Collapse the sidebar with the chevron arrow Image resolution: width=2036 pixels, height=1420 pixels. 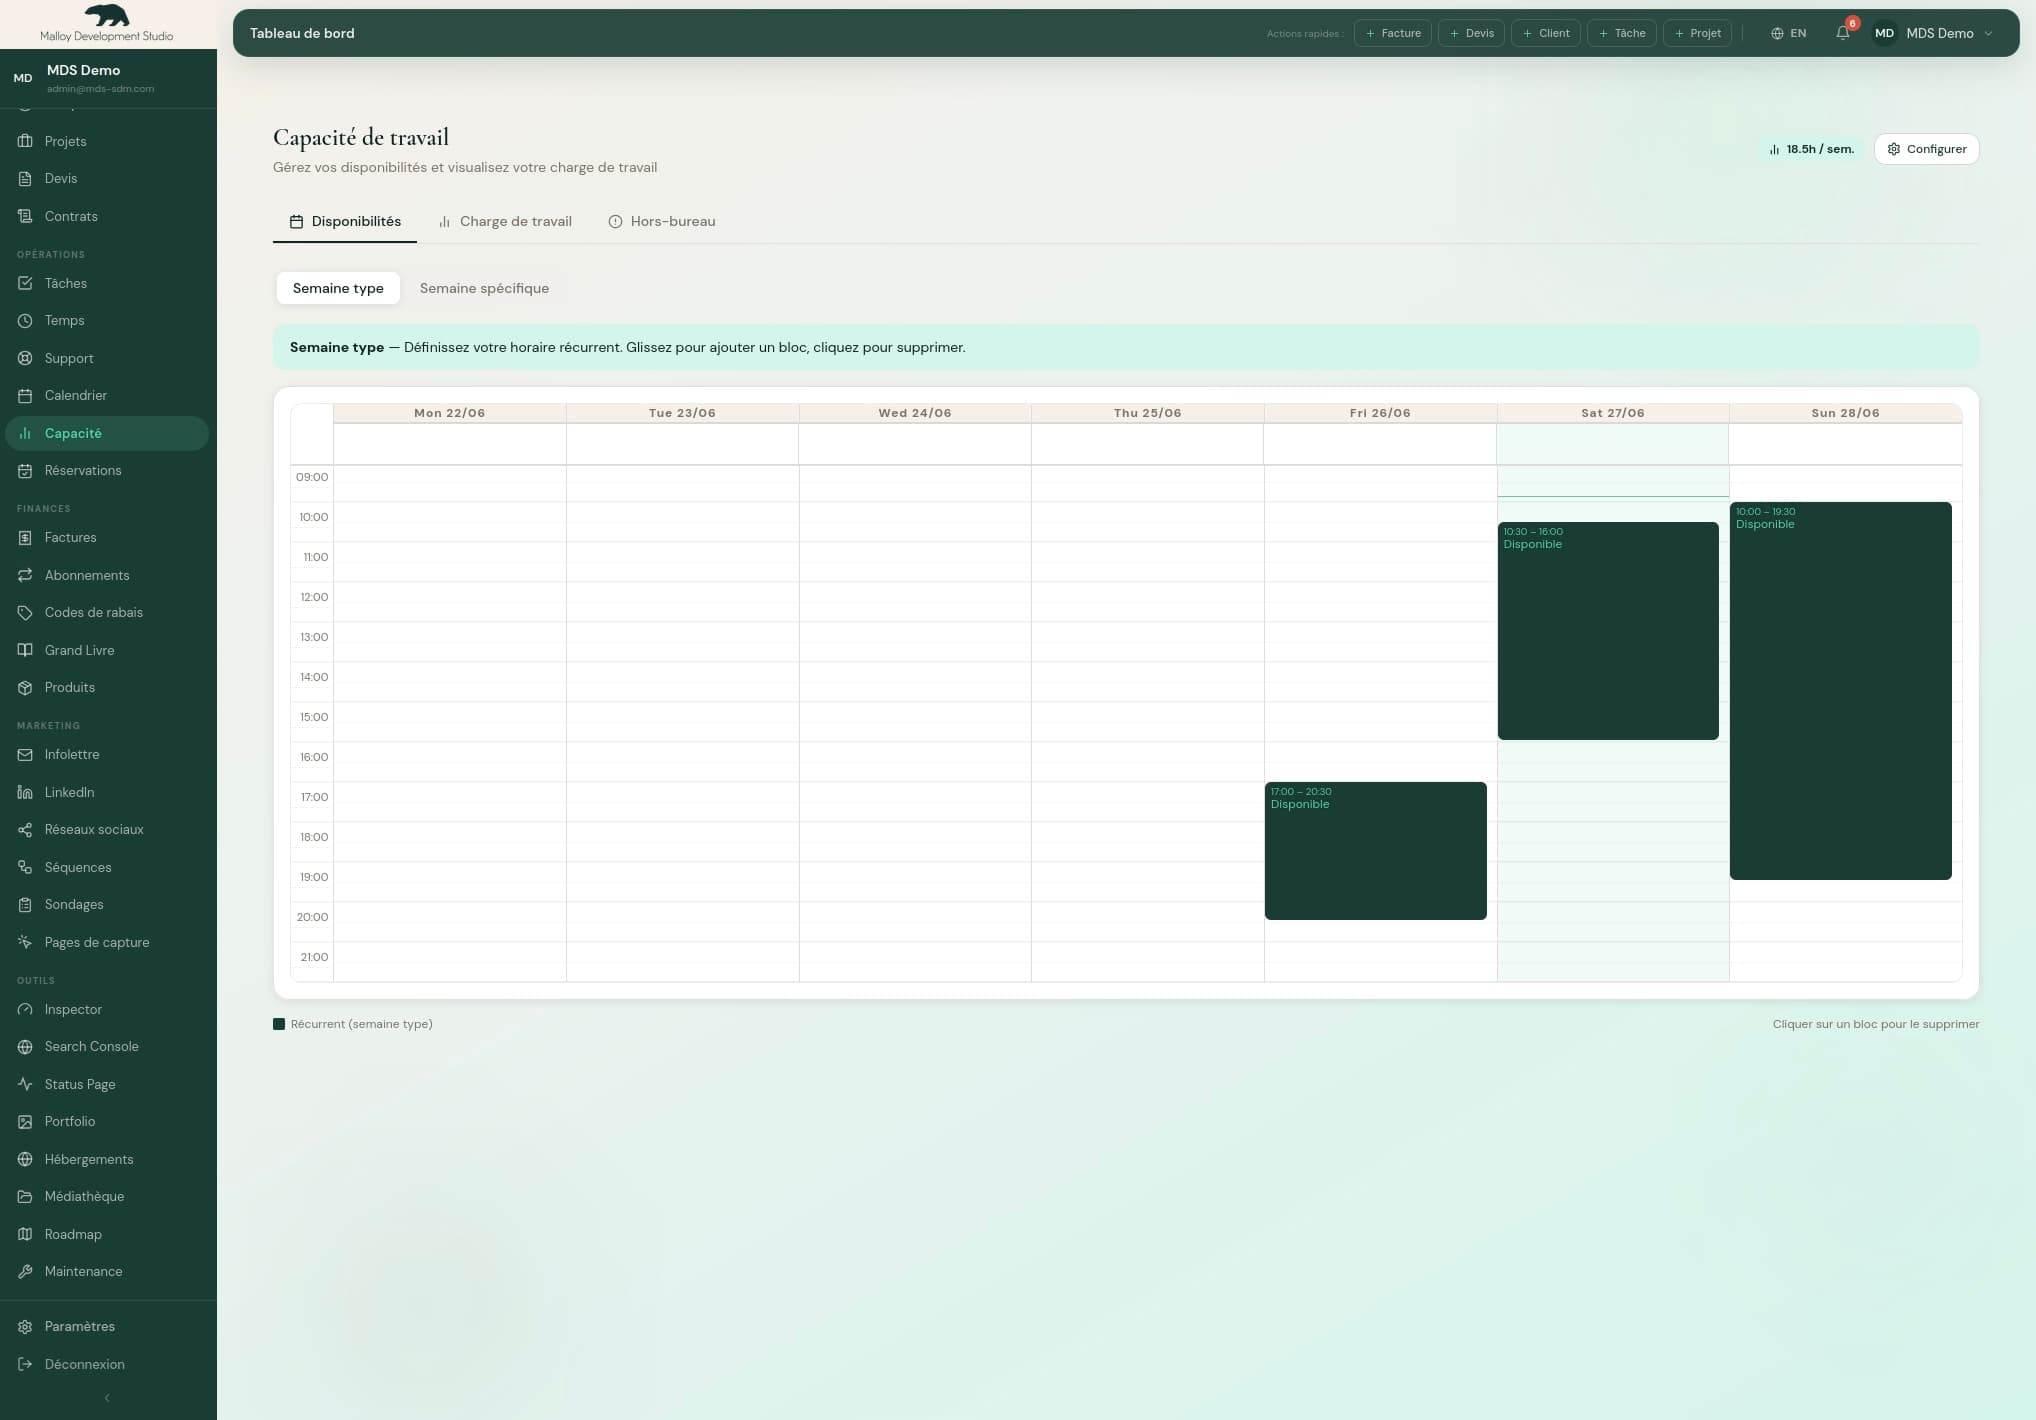(107, 1398)
